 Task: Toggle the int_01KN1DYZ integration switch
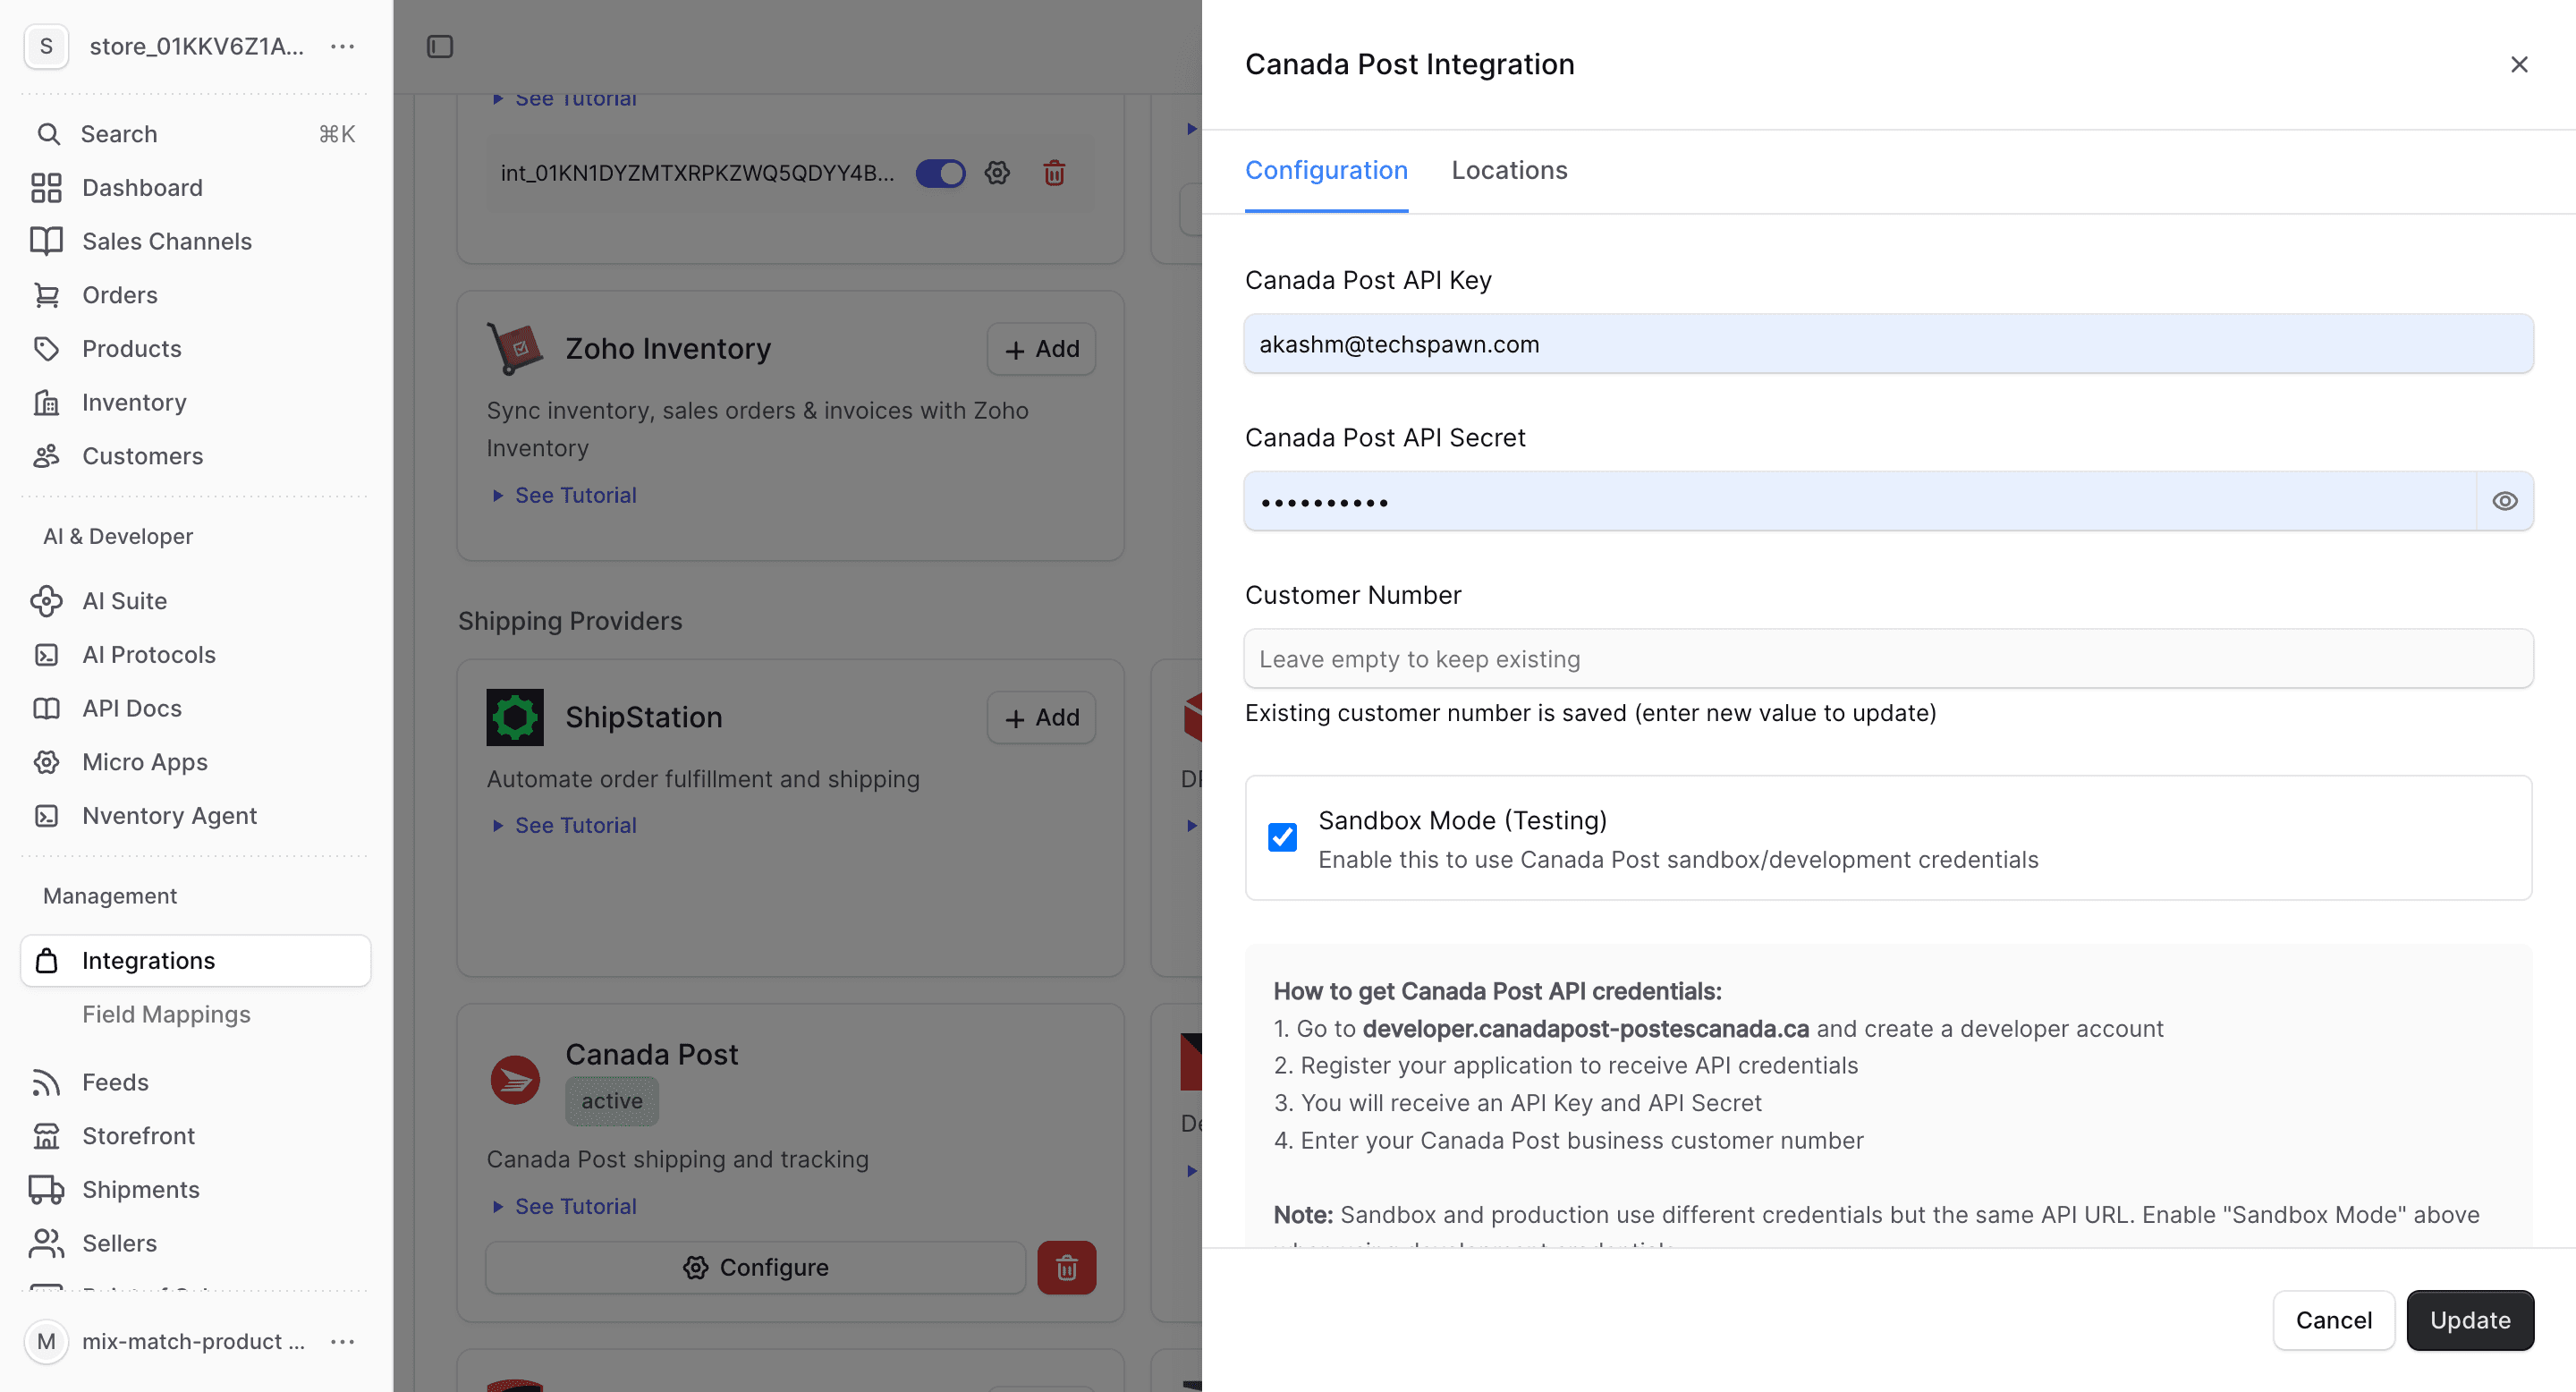pos(941,173)
